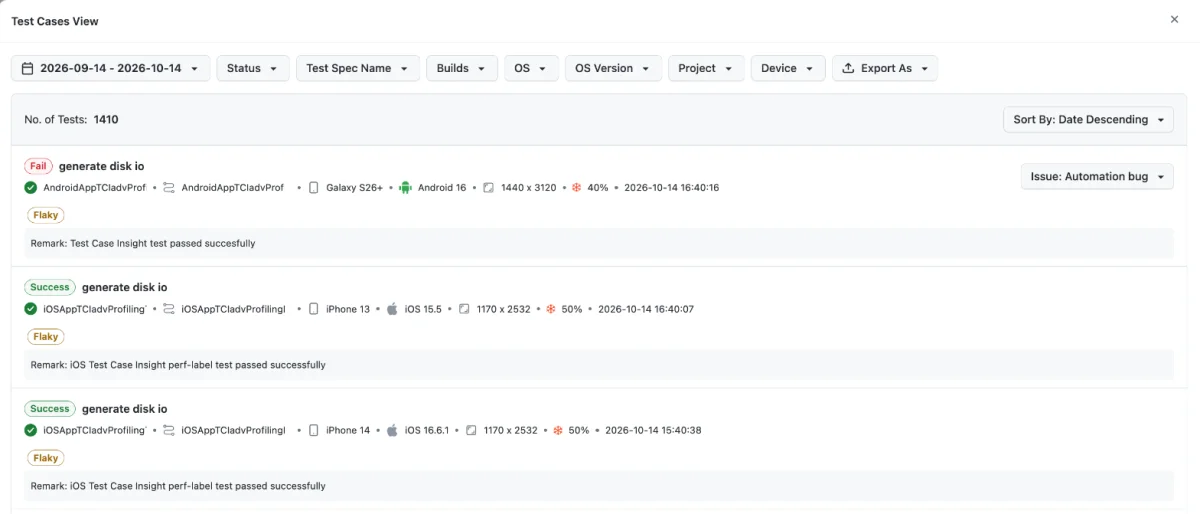Click the first AndroidAppTCIadvProf project name
1200x514 pixels.
pyautogui.click(x=94, y=188)
